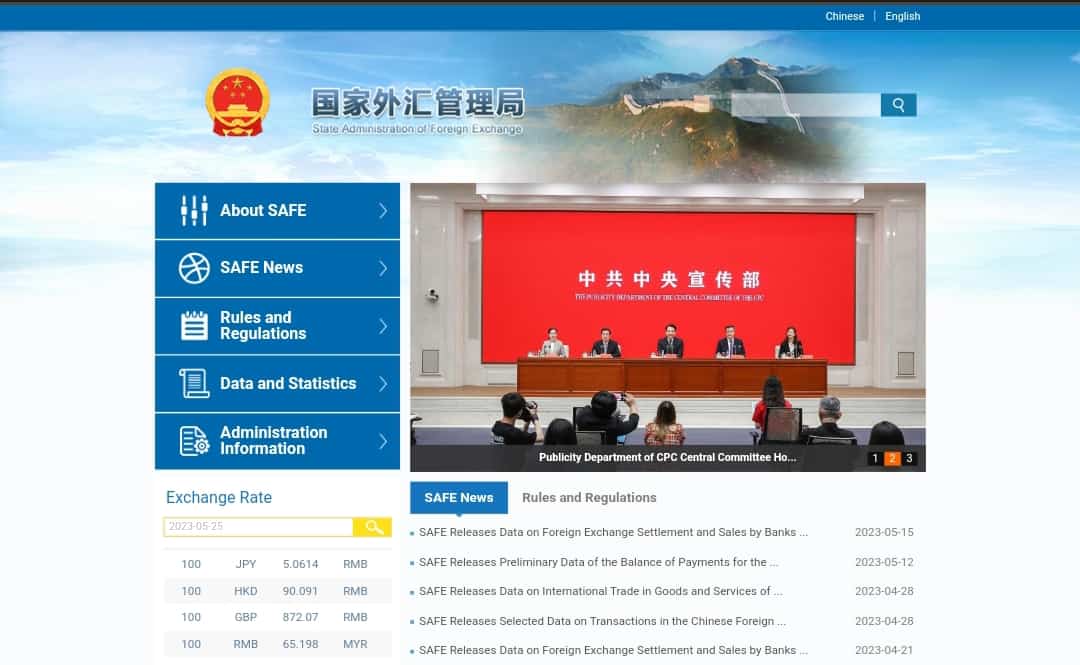Click the exchange rate date input field
The width and height of the screenshot is (1080, 665).
[x=258, y=527]
